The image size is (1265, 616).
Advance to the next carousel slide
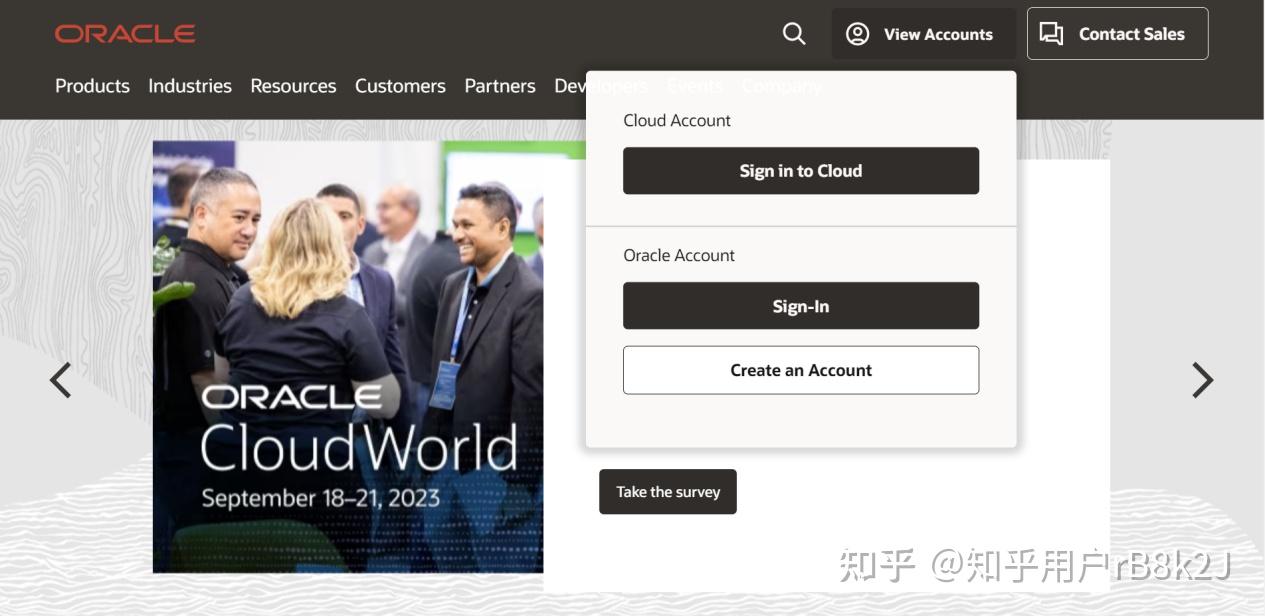pos(1202,380)
